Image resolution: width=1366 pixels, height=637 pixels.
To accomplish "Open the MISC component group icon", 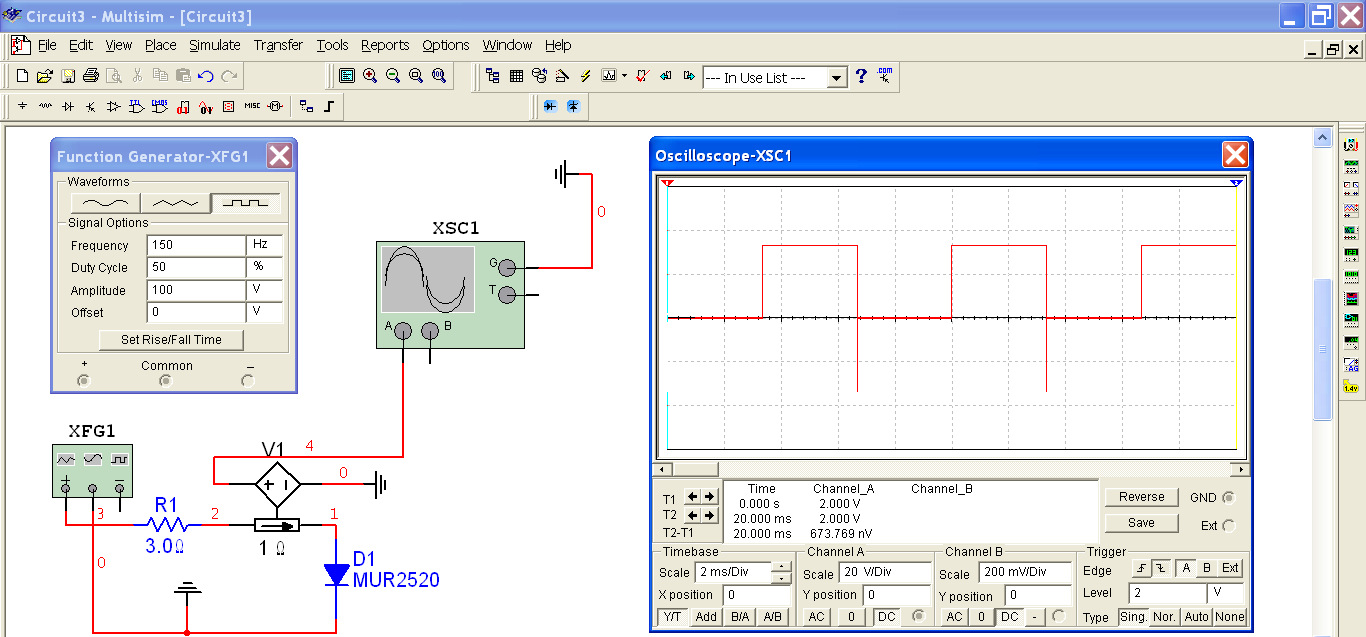I will tap(252, 106).
